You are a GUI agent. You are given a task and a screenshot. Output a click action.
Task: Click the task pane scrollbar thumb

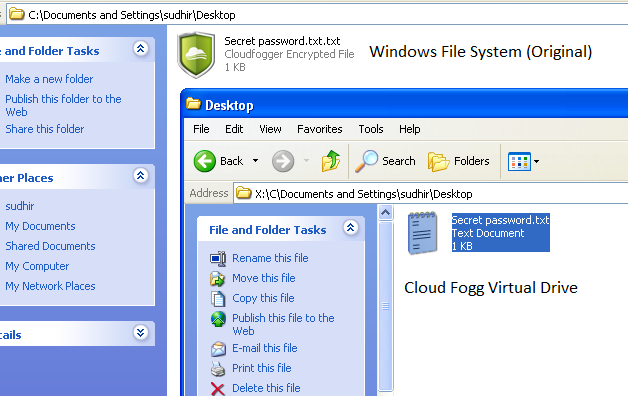pyautogui.click(x=386, y=306)
